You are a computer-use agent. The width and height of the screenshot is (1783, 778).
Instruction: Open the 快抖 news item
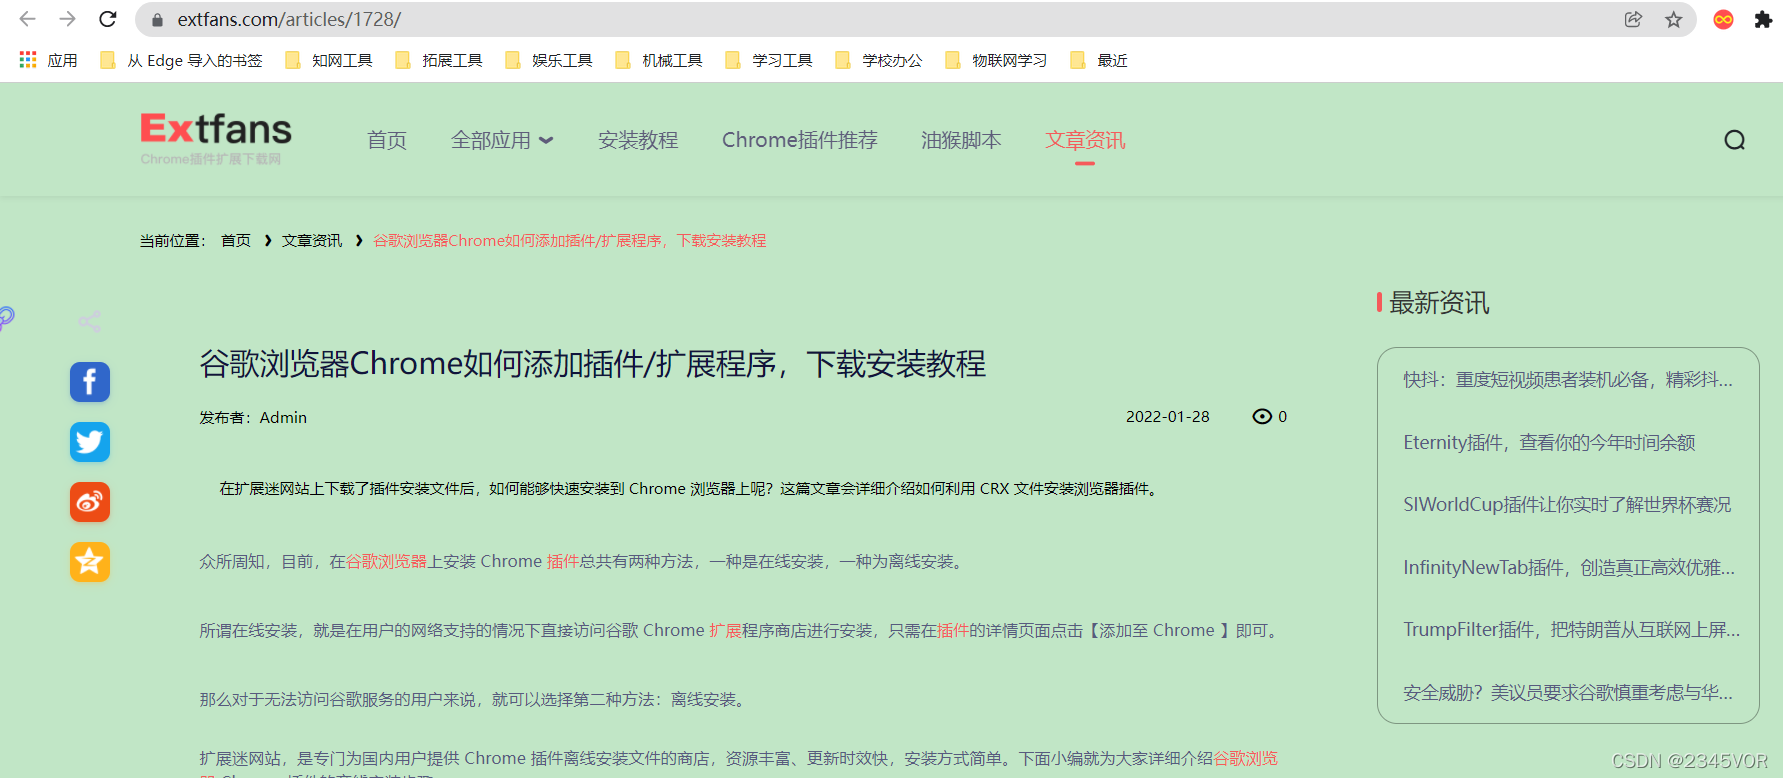pos(1568,380)
